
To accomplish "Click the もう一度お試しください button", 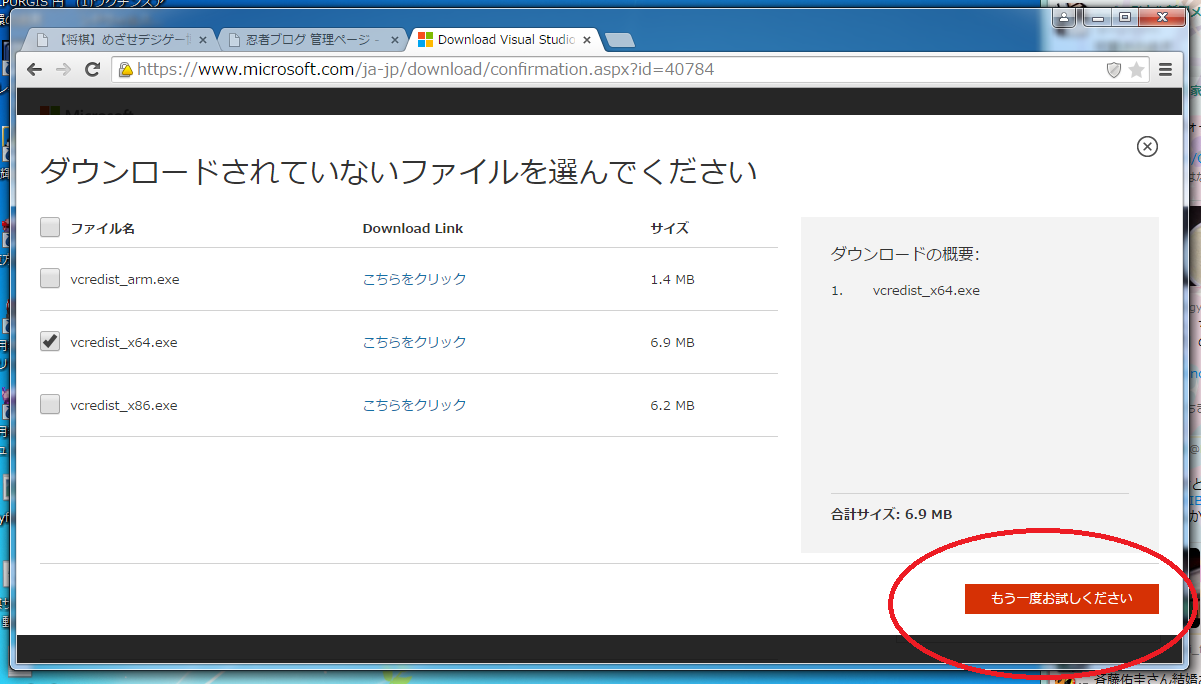I will 1061,599.
